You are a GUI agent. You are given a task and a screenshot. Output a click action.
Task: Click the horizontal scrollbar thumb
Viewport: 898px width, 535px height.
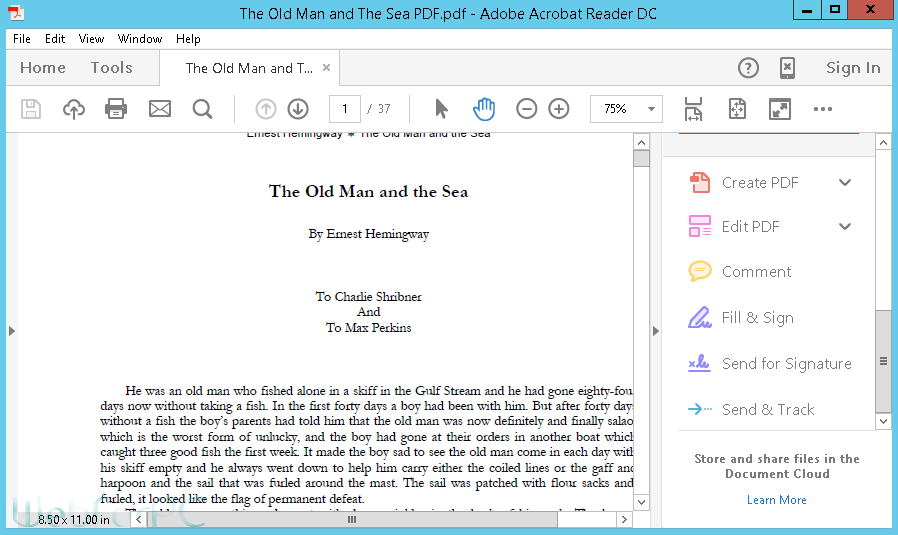click(352, 520)
